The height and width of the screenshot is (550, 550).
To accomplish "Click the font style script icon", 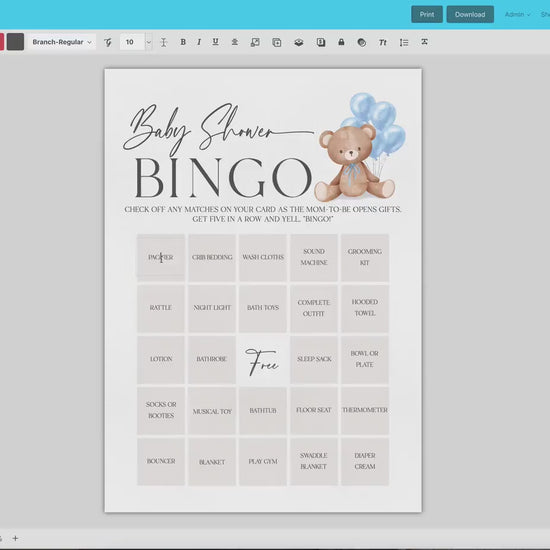I will (108, 42).
